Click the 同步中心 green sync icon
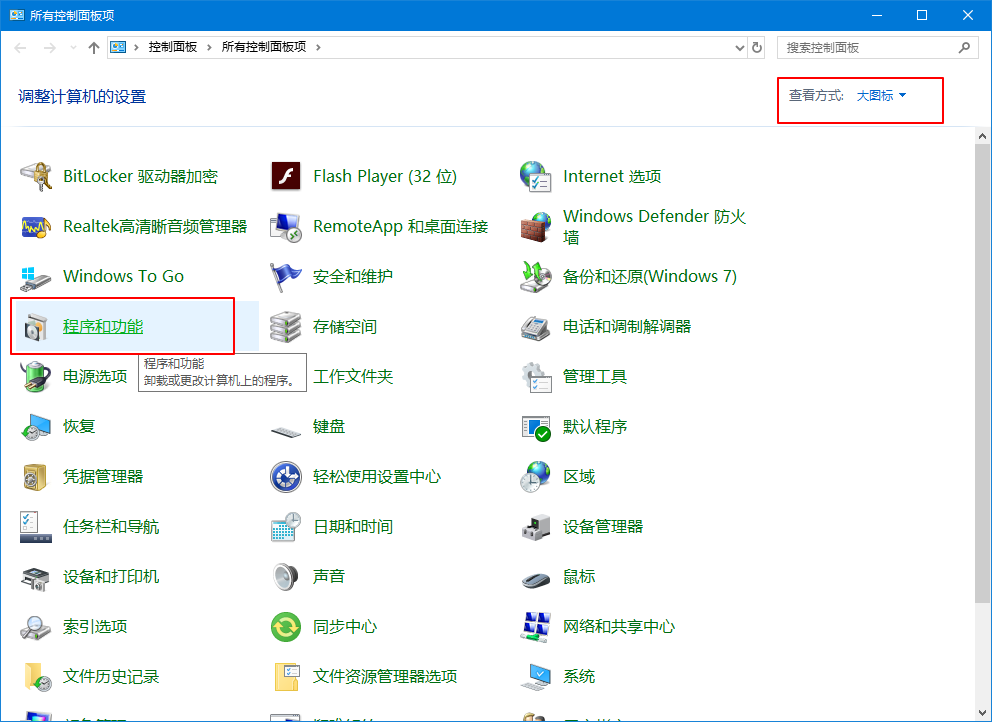The image size is (992, 722). (x=286, y=626)
